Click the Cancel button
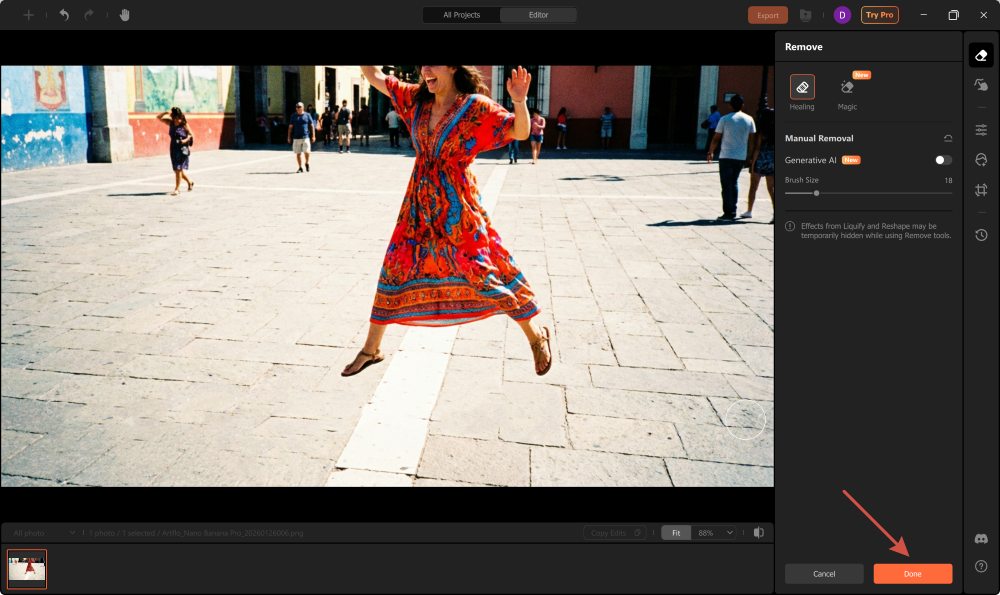Image resolution: width=1000 pixels, height=595 pixels. [824, 574]
